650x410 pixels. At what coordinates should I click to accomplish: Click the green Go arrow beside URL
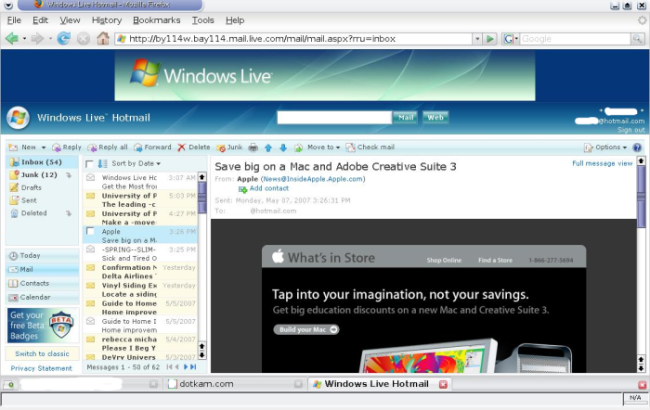(x=490, y=39)
